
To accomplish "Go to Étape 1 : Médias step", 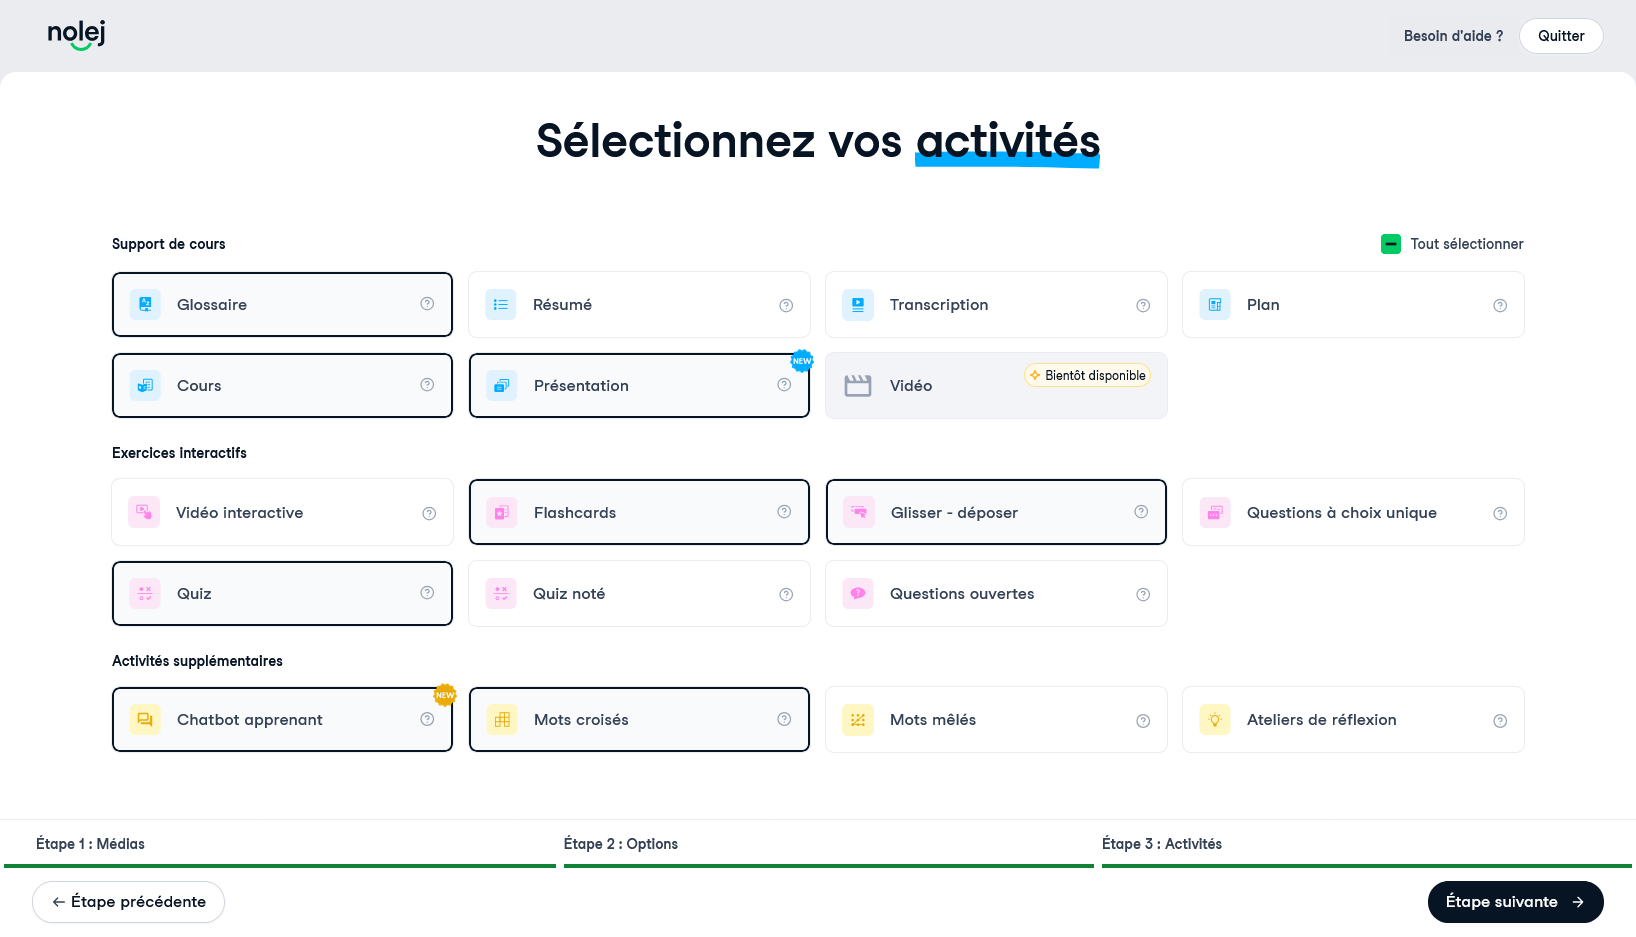I will (x=90, y=844).
